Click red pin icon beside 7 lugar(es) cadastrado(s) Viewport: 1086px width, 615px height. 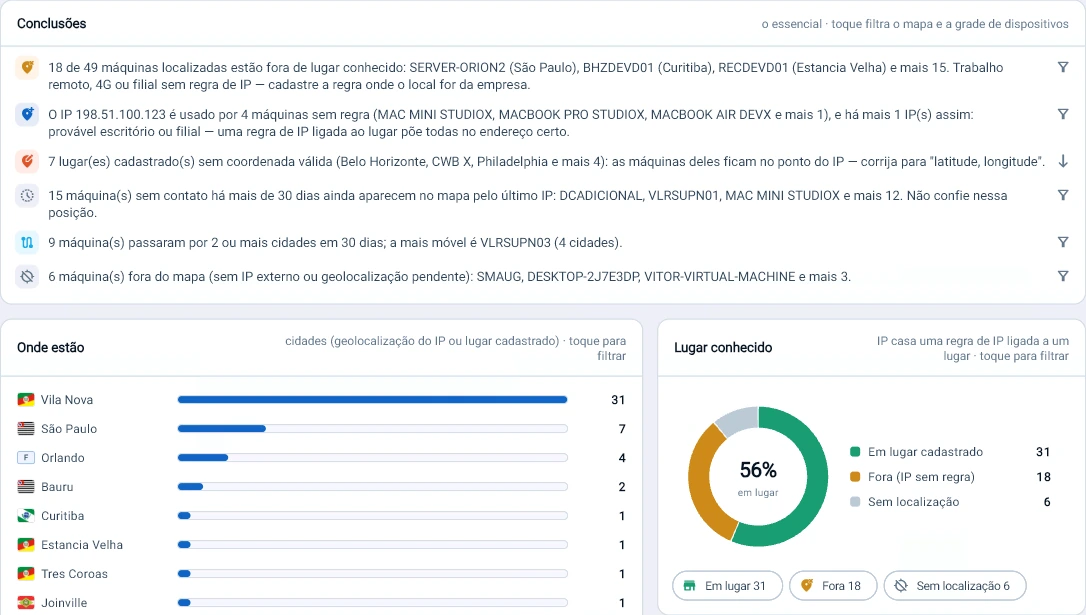tap(27, 162)
